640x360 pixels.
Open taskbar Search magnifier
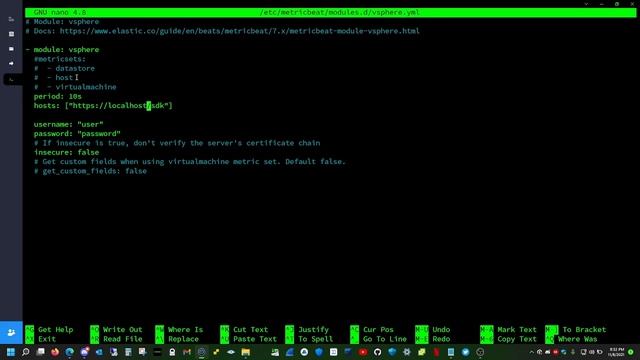[x=25, y=352]
